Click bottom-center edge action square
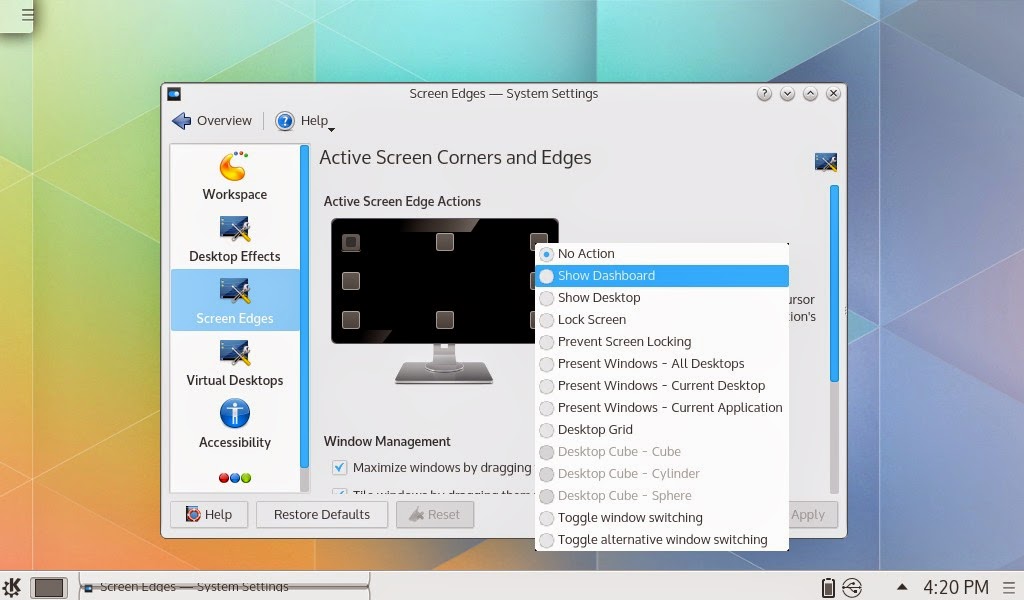The width and height of the screenshot is (1024, 600). (445, 320)
